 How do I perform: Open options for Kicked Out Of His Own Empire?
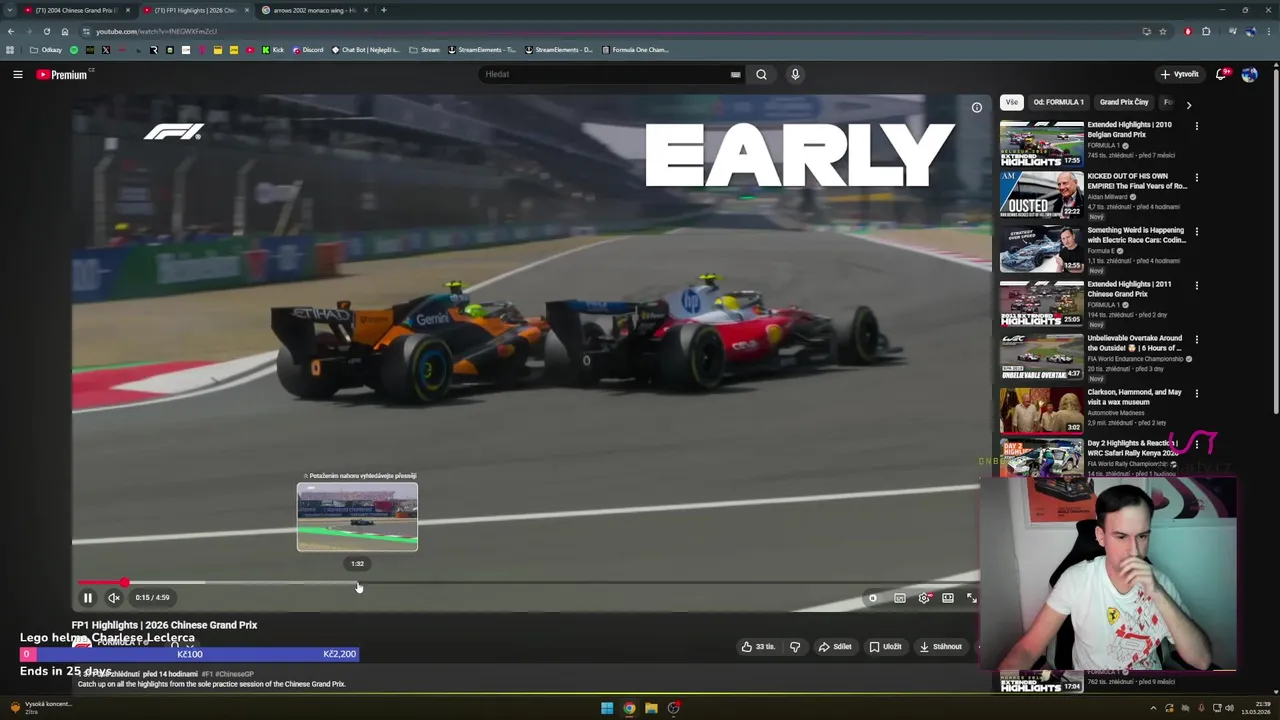point(1196,178)
